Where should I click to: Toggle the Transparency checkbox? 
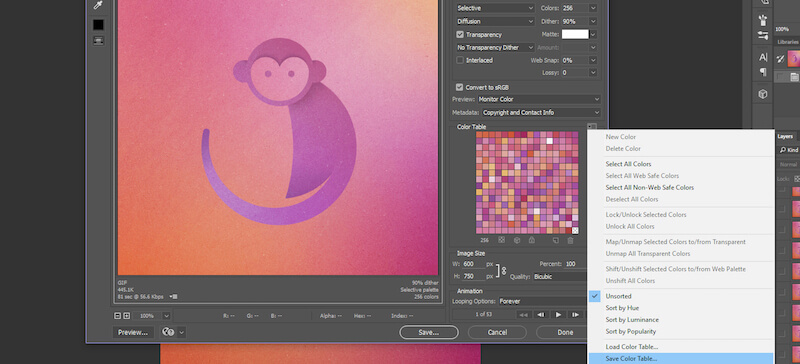pyautogui.click(x=460, y=35)
